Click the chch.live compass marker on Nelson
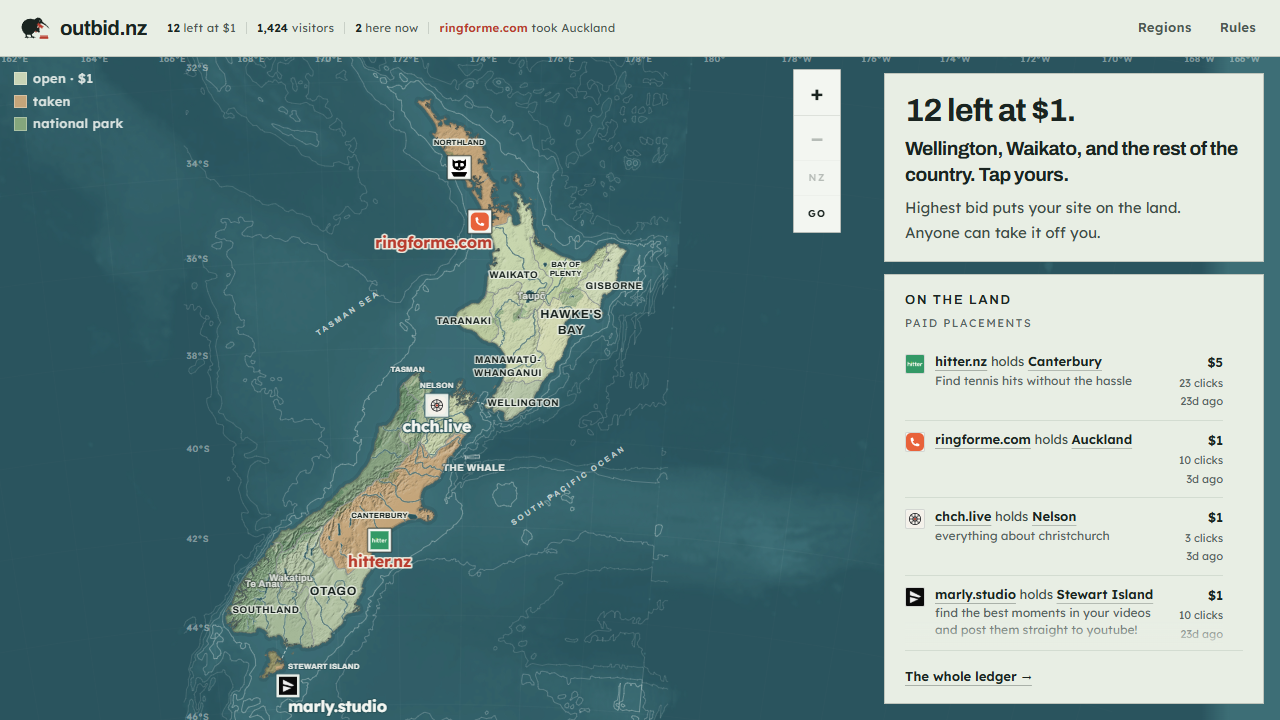1280x720 pixels. coord(436,405)
